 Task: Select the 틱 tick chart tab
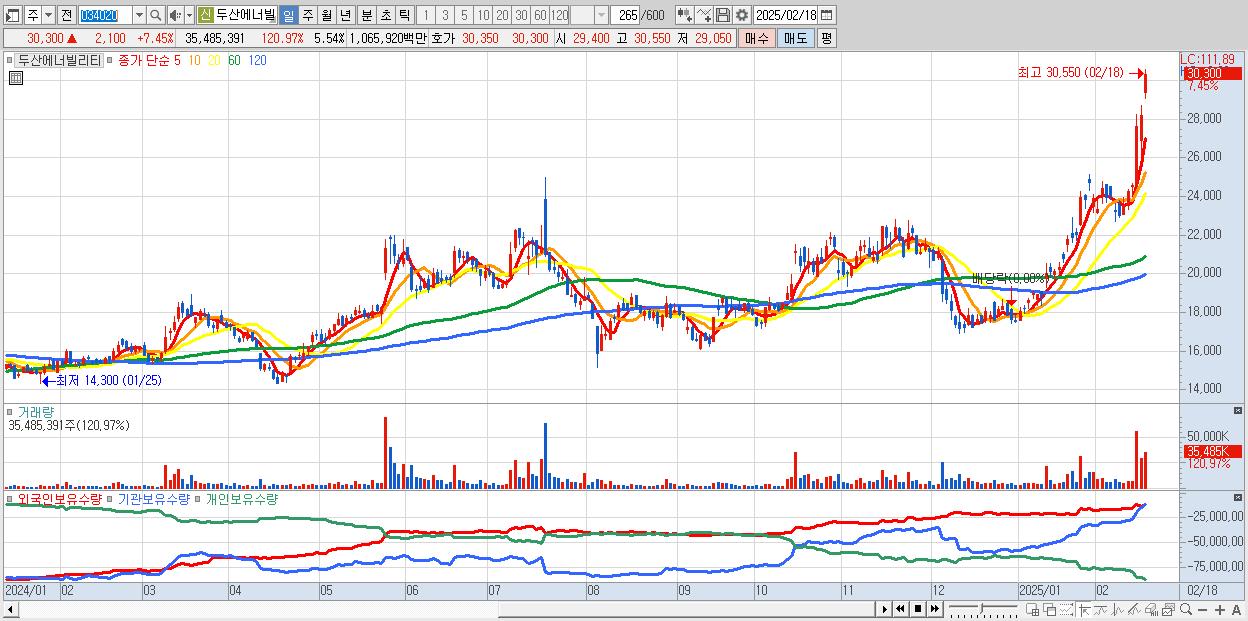tap(403, 15)
